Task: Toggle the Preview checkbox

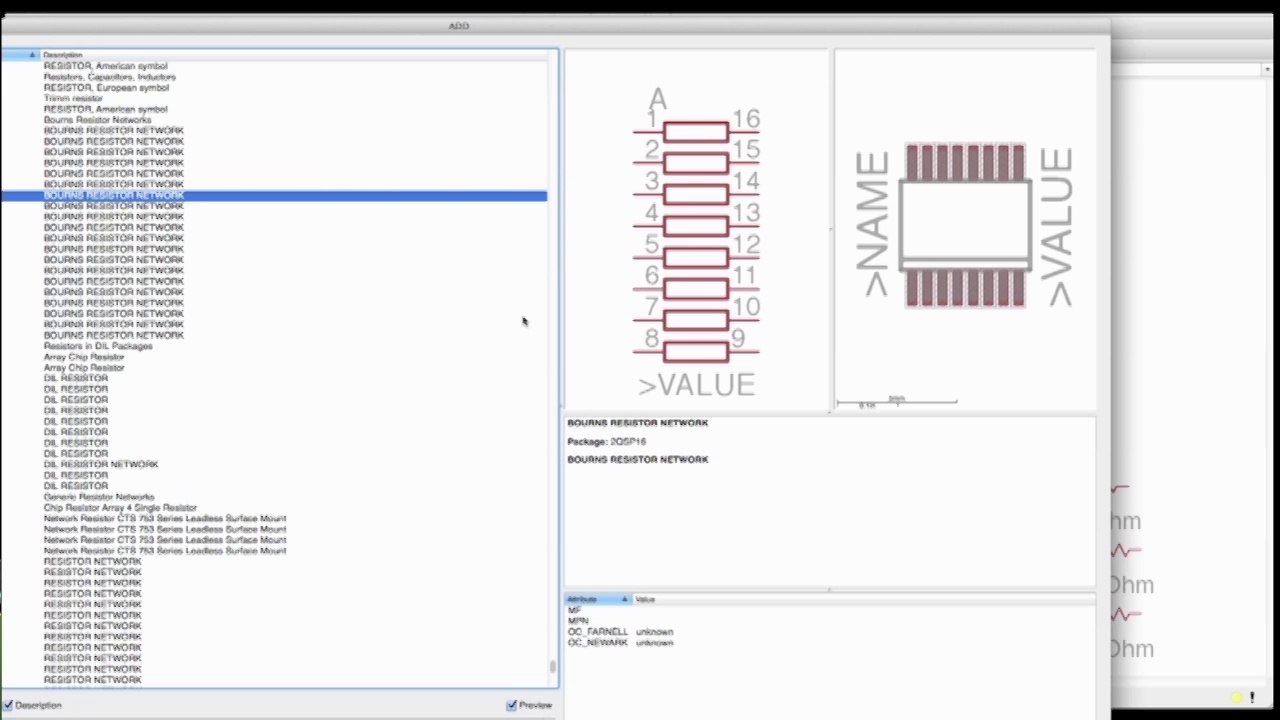Action: point(512,705)
